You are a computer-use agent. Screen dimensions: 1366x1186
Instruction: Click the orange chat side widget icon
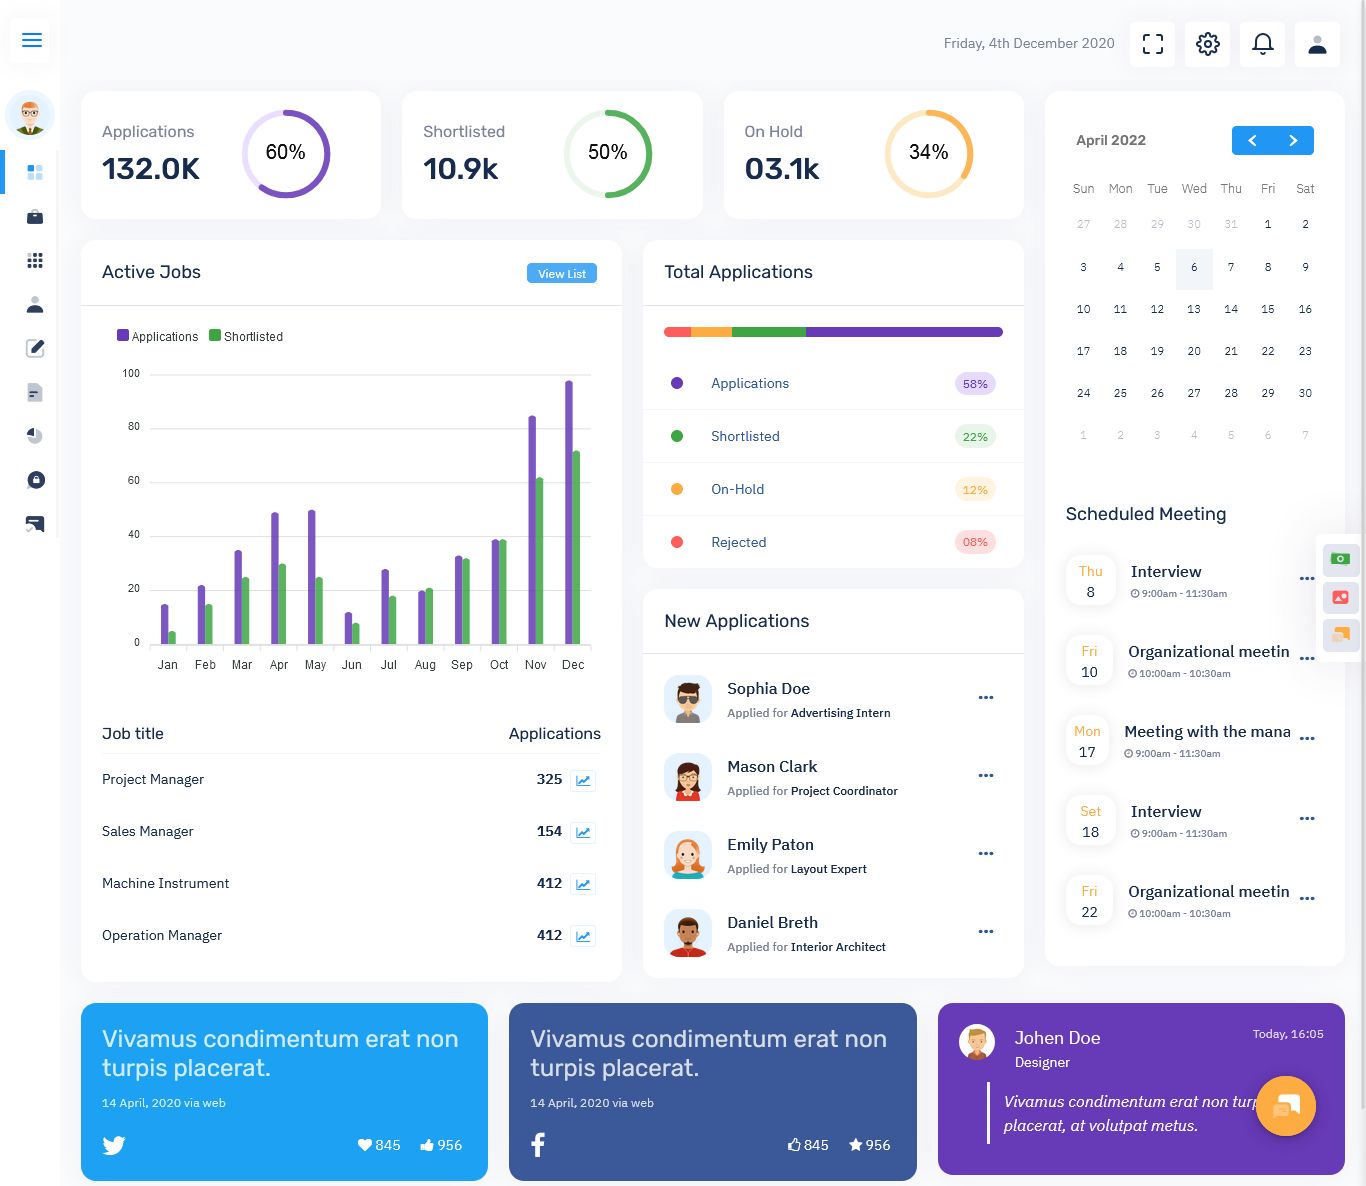(1341, 635)
